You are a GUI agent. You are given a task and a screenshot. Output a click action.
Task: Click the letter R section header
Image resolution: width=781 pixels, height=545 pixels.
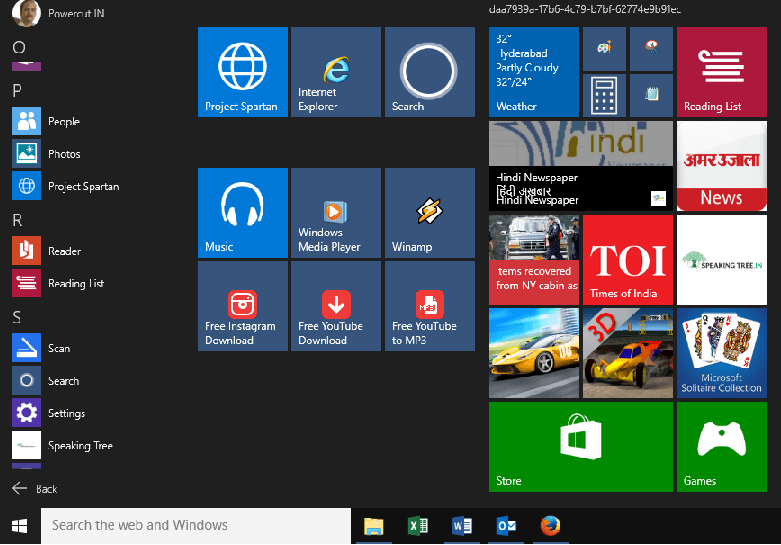coord(17,220)
